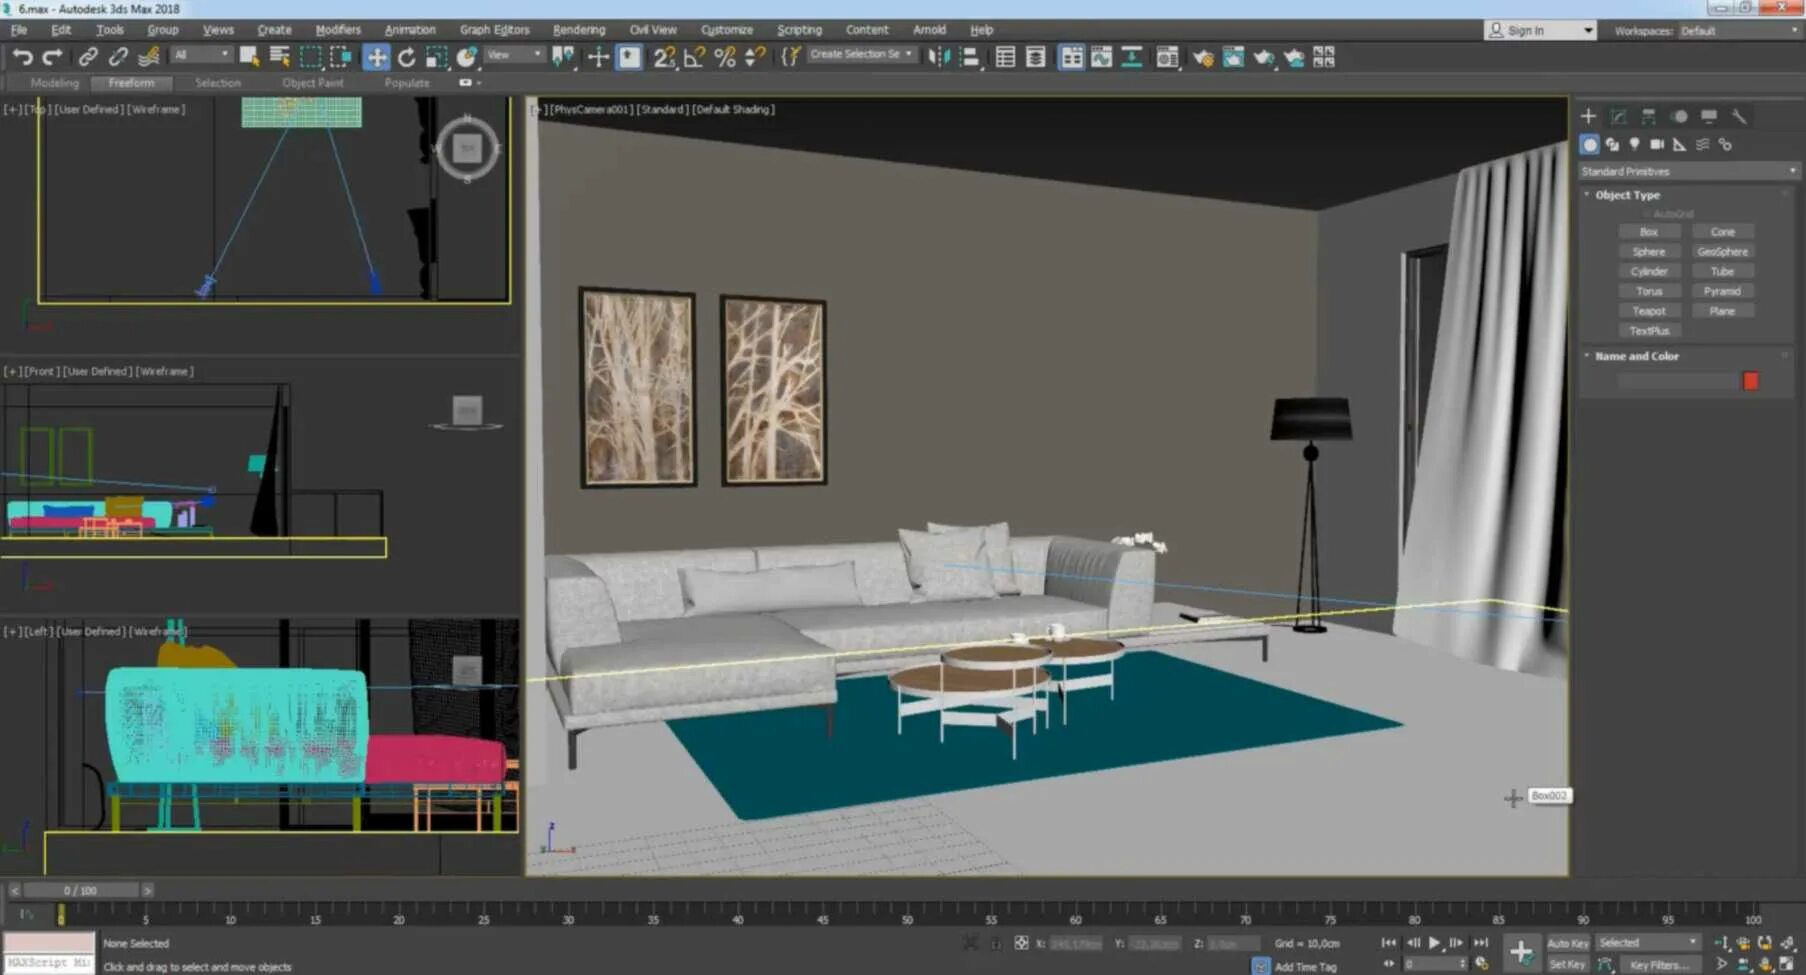Click the Set Key button
The image size is (1806, 975).
tap(1567, 965)
